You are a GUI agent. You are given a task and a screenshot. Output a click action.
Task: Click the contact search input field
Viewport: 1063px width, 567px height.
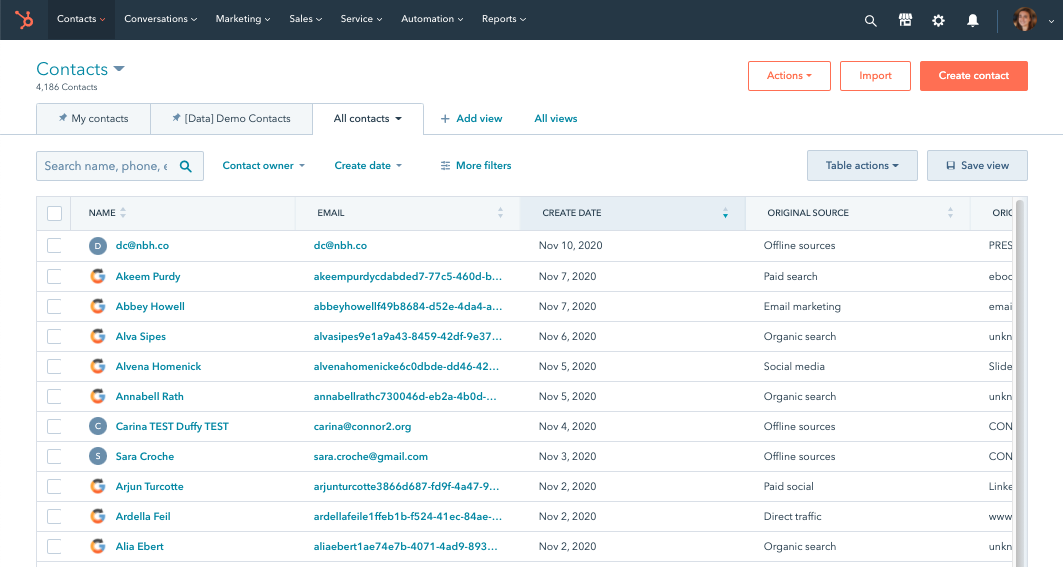pyautogui.click(x=107, y=166)
